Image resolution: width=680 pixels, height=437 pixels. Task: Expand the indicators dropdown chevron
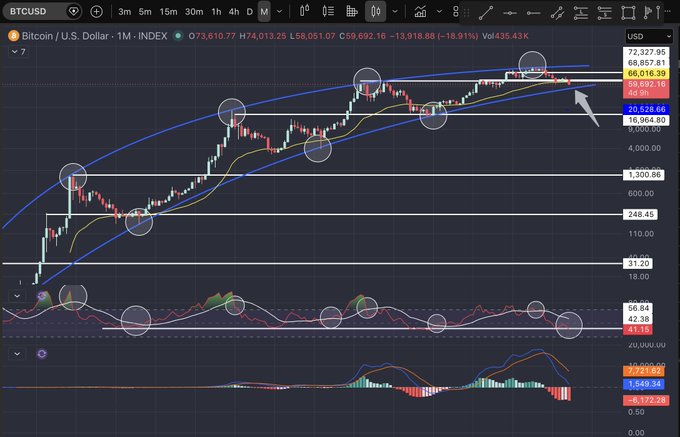[x=439, y=11]
